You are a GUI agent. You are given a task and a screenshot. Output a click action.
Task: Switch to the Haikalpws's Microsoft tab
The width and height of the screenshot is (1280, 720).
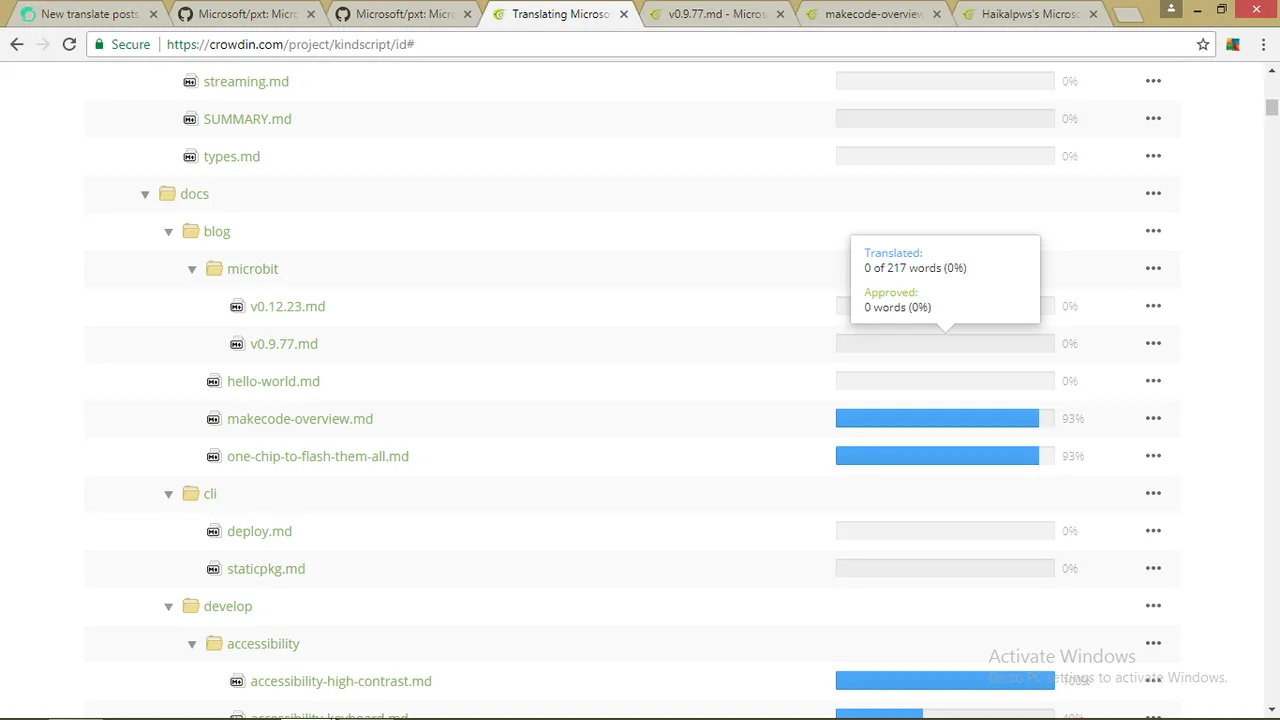1030,14
